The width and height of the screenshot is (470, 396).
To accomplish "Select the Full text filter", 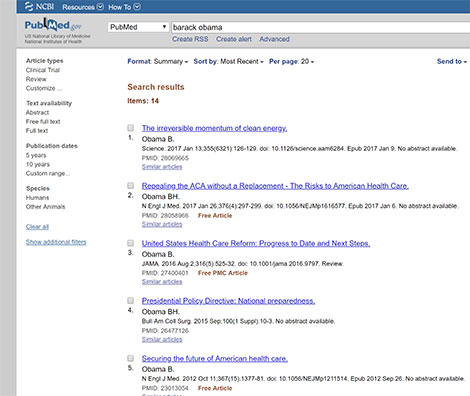I will point(37,131).
